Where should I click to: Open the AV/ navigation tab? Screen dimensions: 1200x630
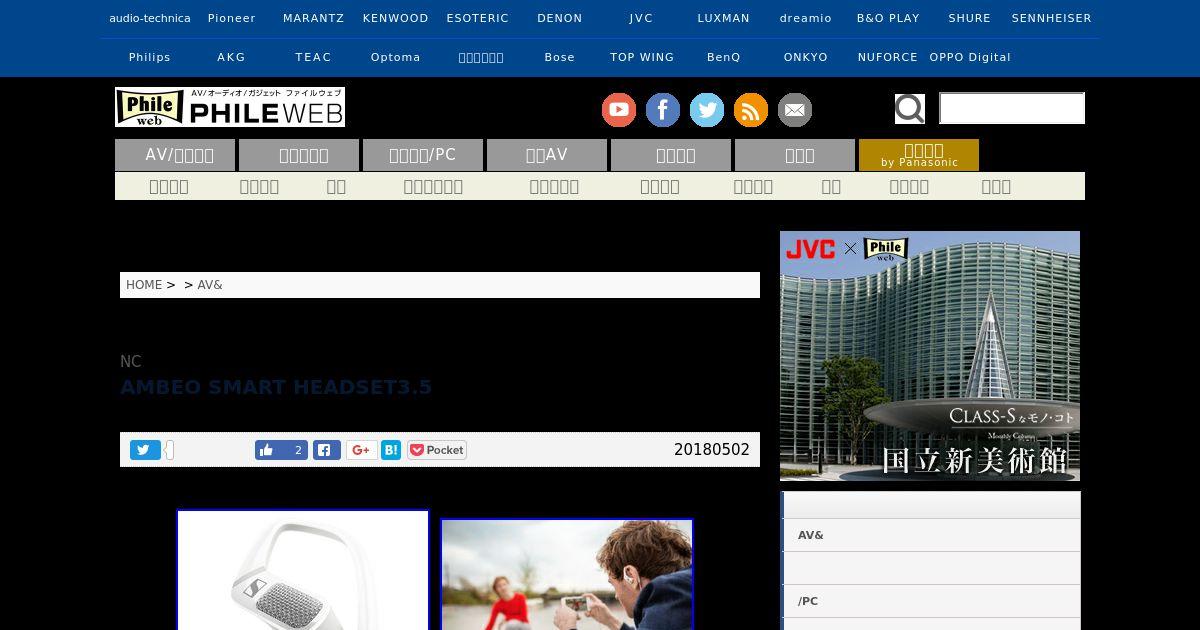click(175, 155)
